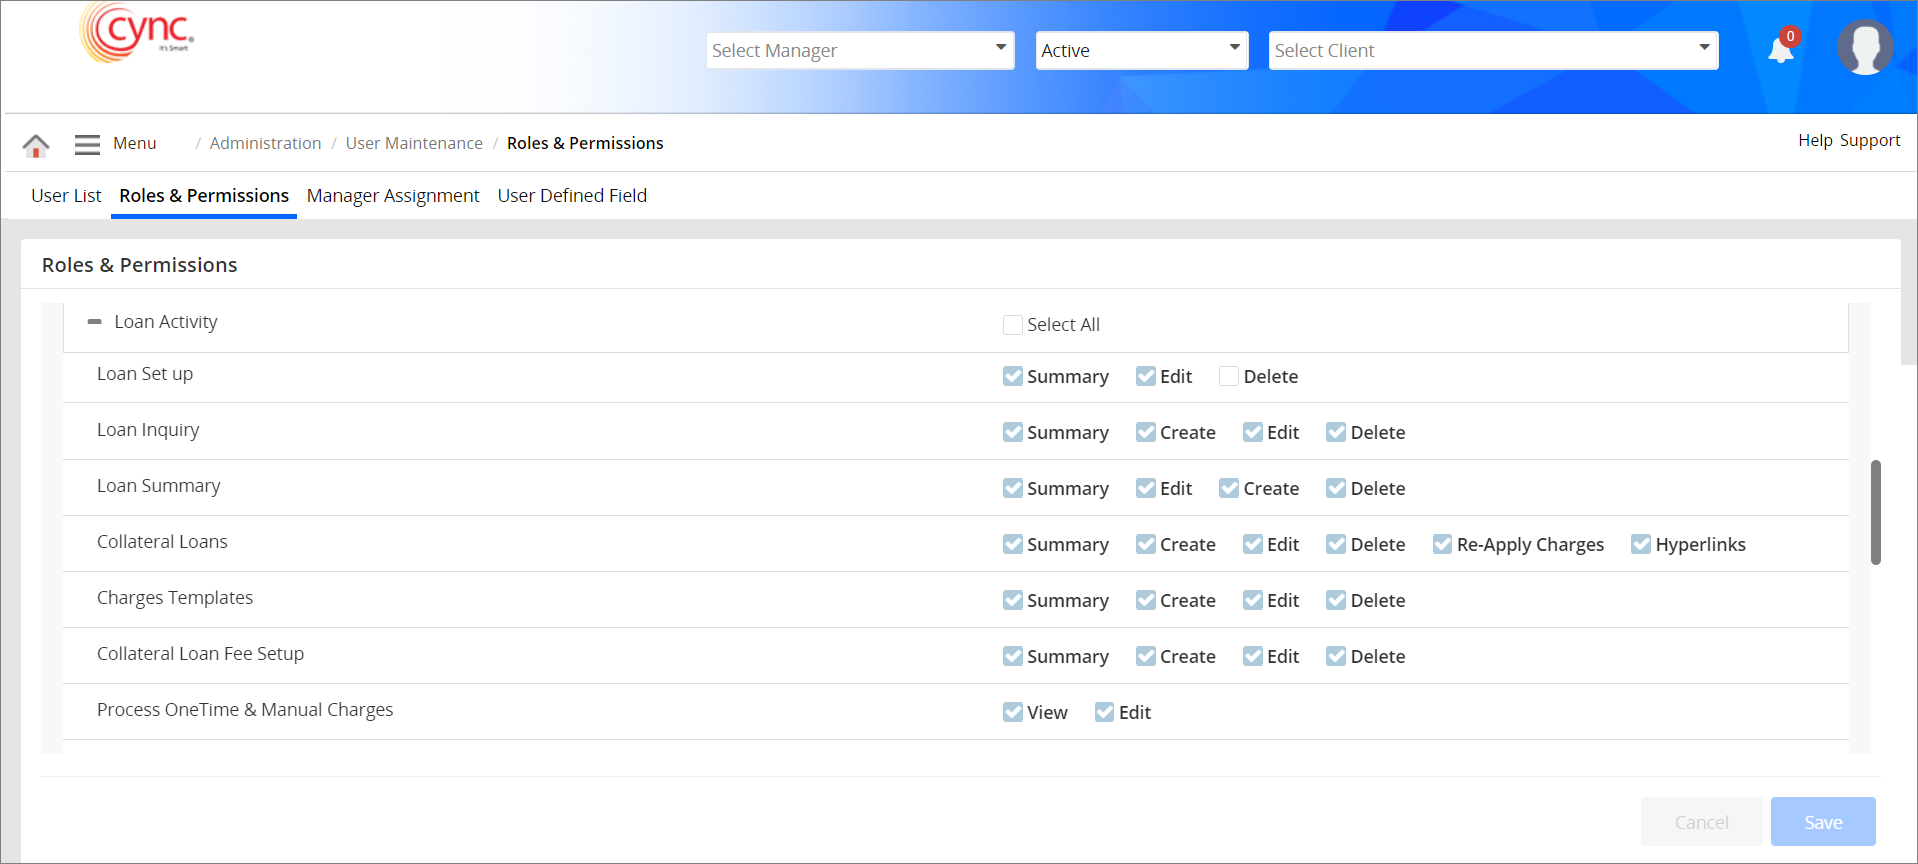The width and height of the screenshot is (1918, 864).
Task: Click the home icon in breadcrumb bar
Action: (x=36, y=145)
